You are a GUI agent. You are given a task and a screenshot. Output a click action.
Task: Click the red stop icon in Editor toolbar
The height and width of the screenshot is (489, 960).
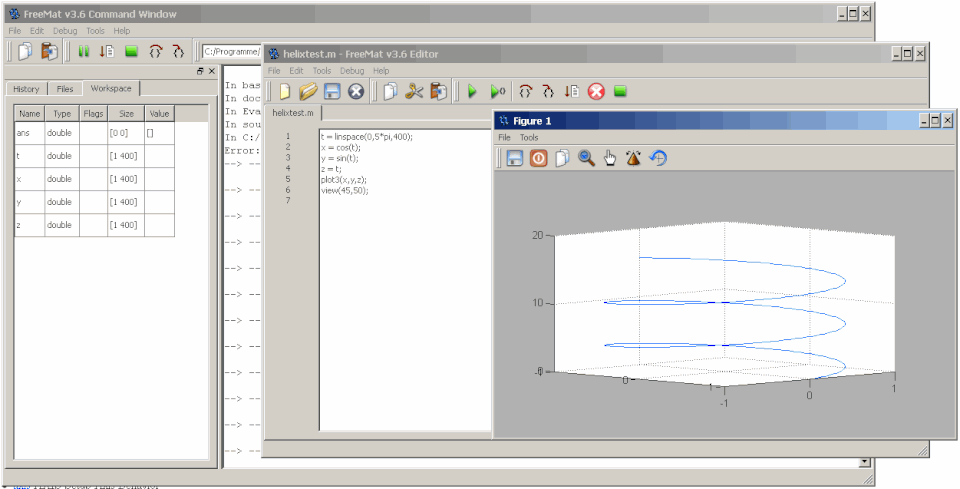pos(596,92)
